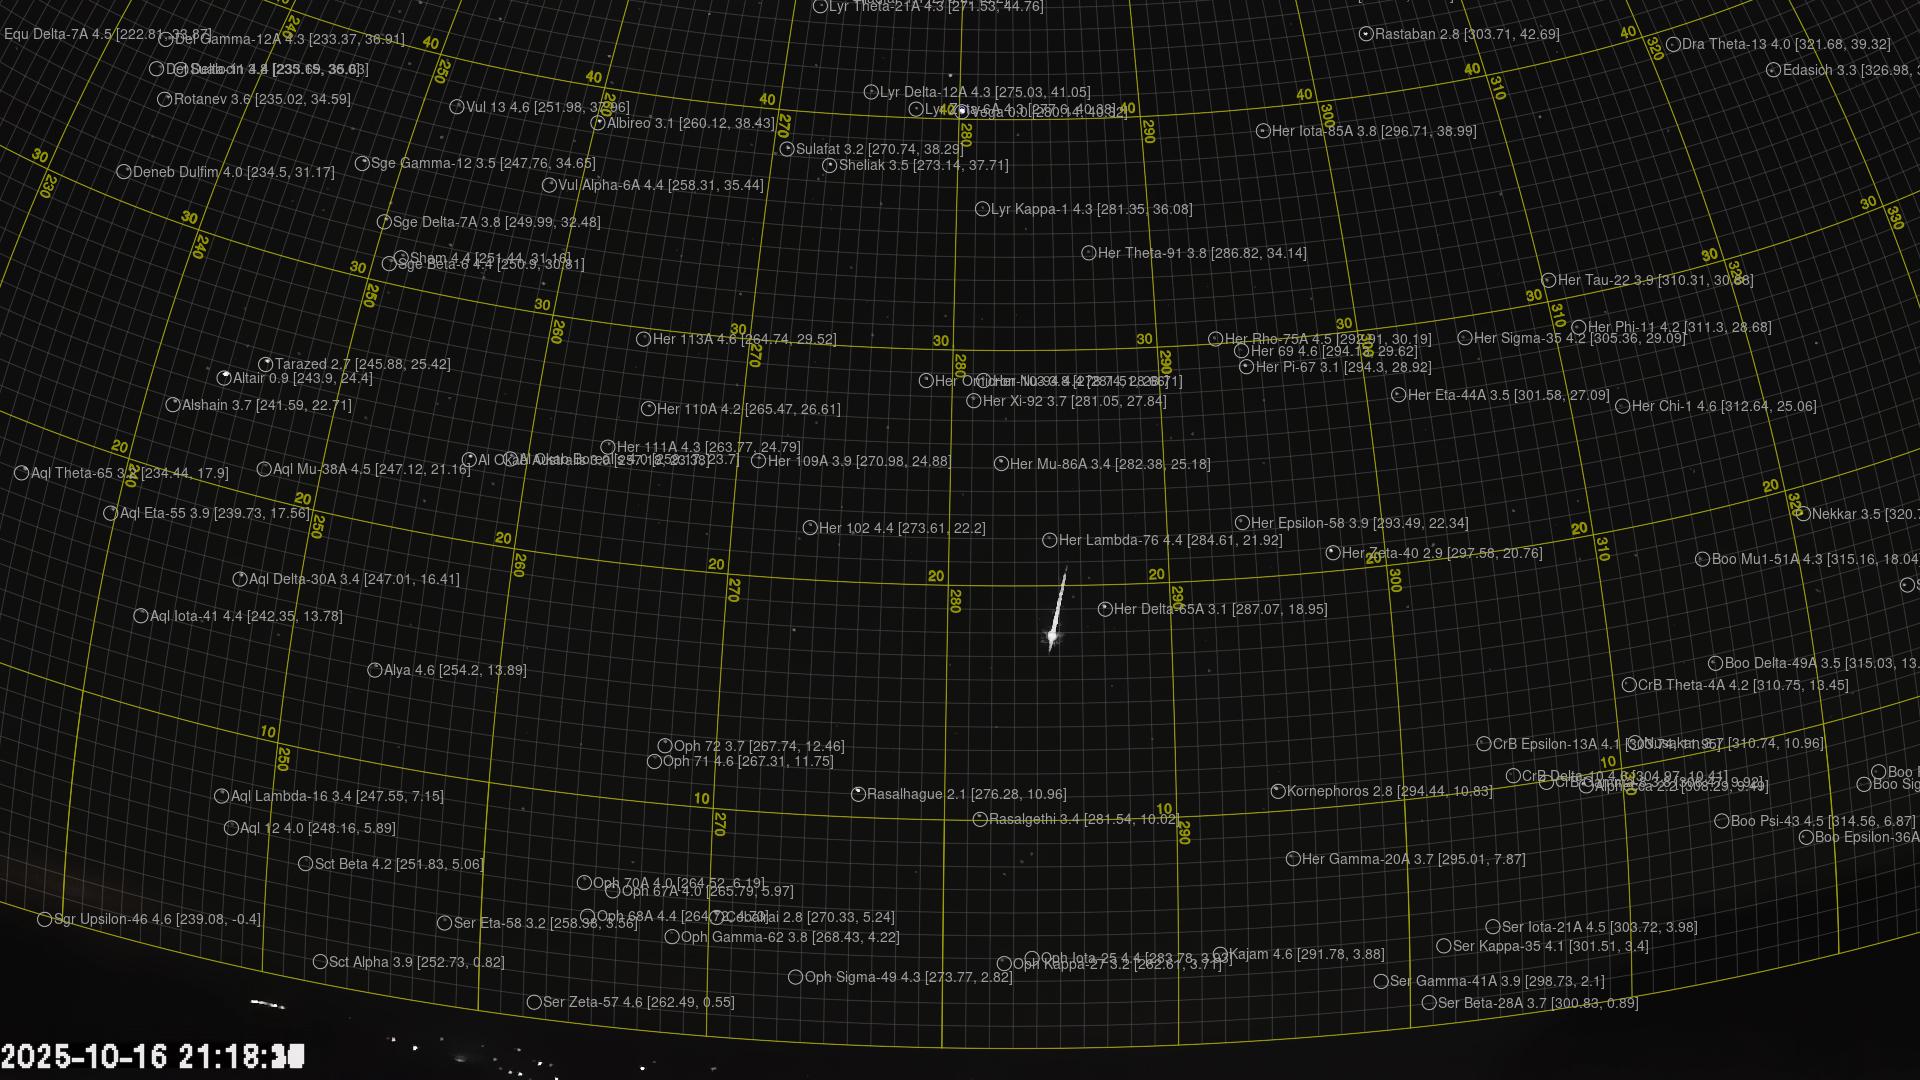This screenshot has width=1920, height=1080.
Task: Click the Her Gamma-20A star marker
Action: click(1293, 859)
